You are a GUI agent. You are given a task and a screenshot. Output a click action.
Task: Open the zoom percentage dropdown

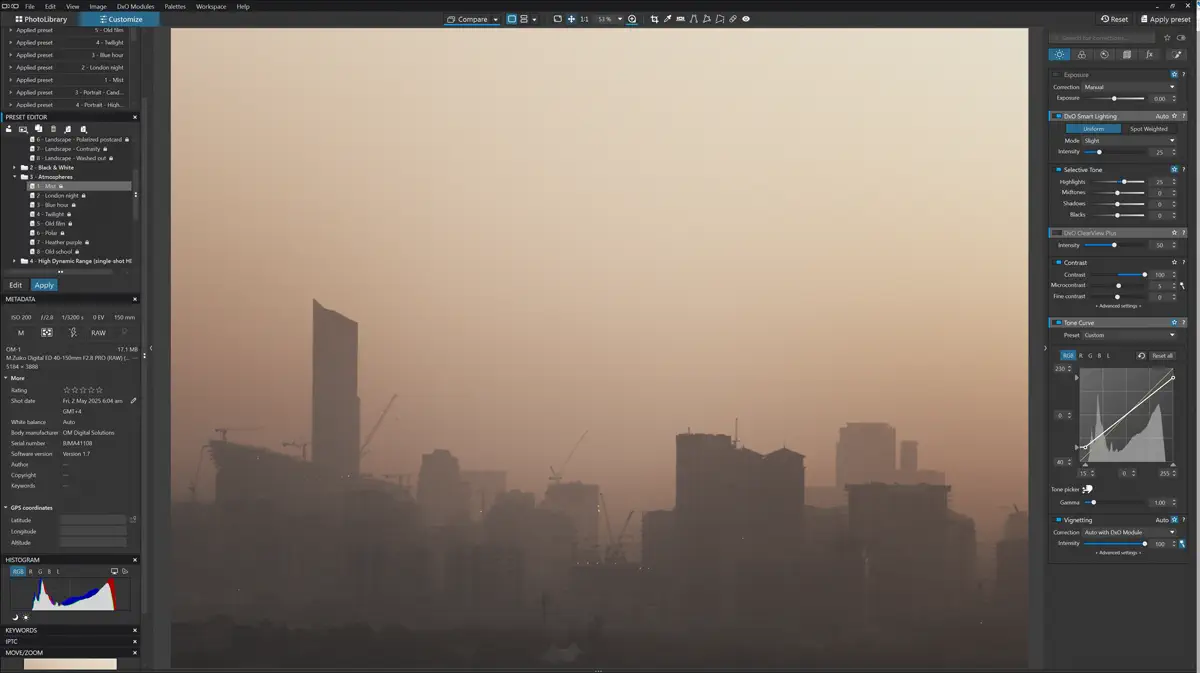[620, 19]
